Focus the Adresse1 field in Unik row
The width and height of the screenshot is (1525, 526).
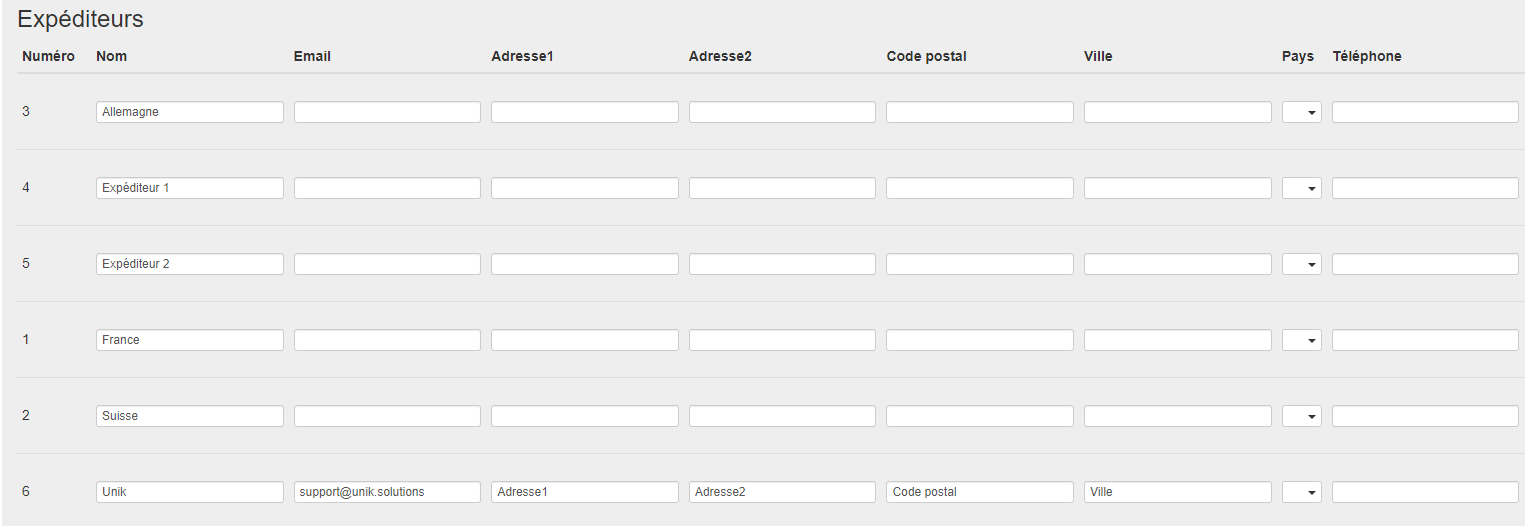coord(585,492)
